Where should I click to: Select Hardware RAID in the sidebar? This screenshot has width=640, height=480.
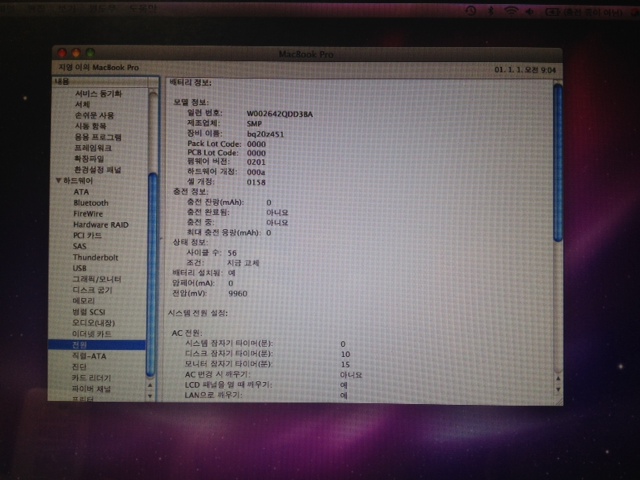tap(100, 224)
